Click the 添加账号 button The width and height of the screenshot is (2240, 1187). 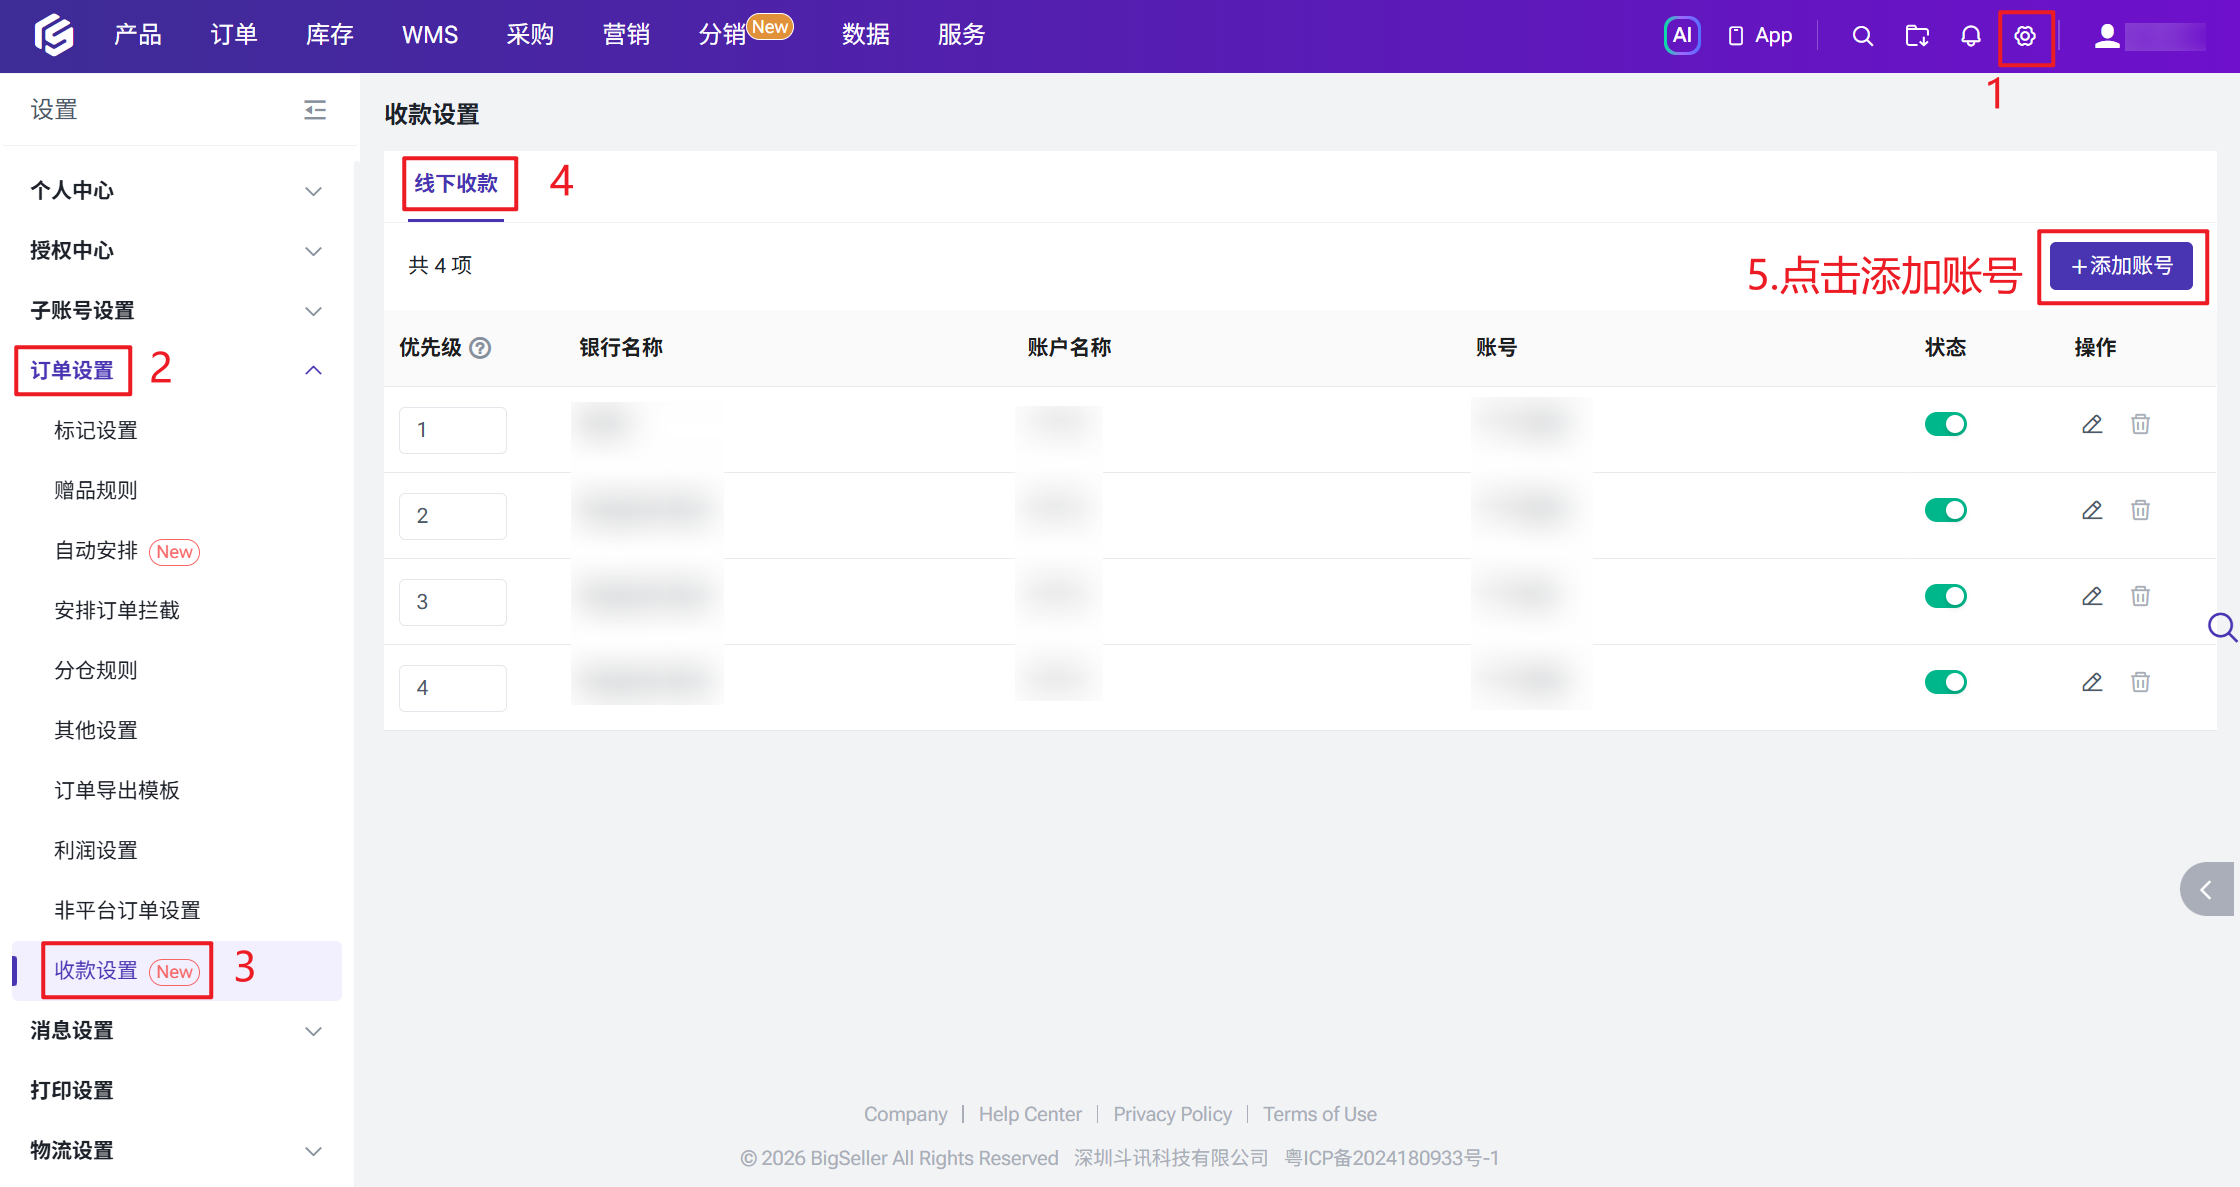click(x=2121, y=266)
